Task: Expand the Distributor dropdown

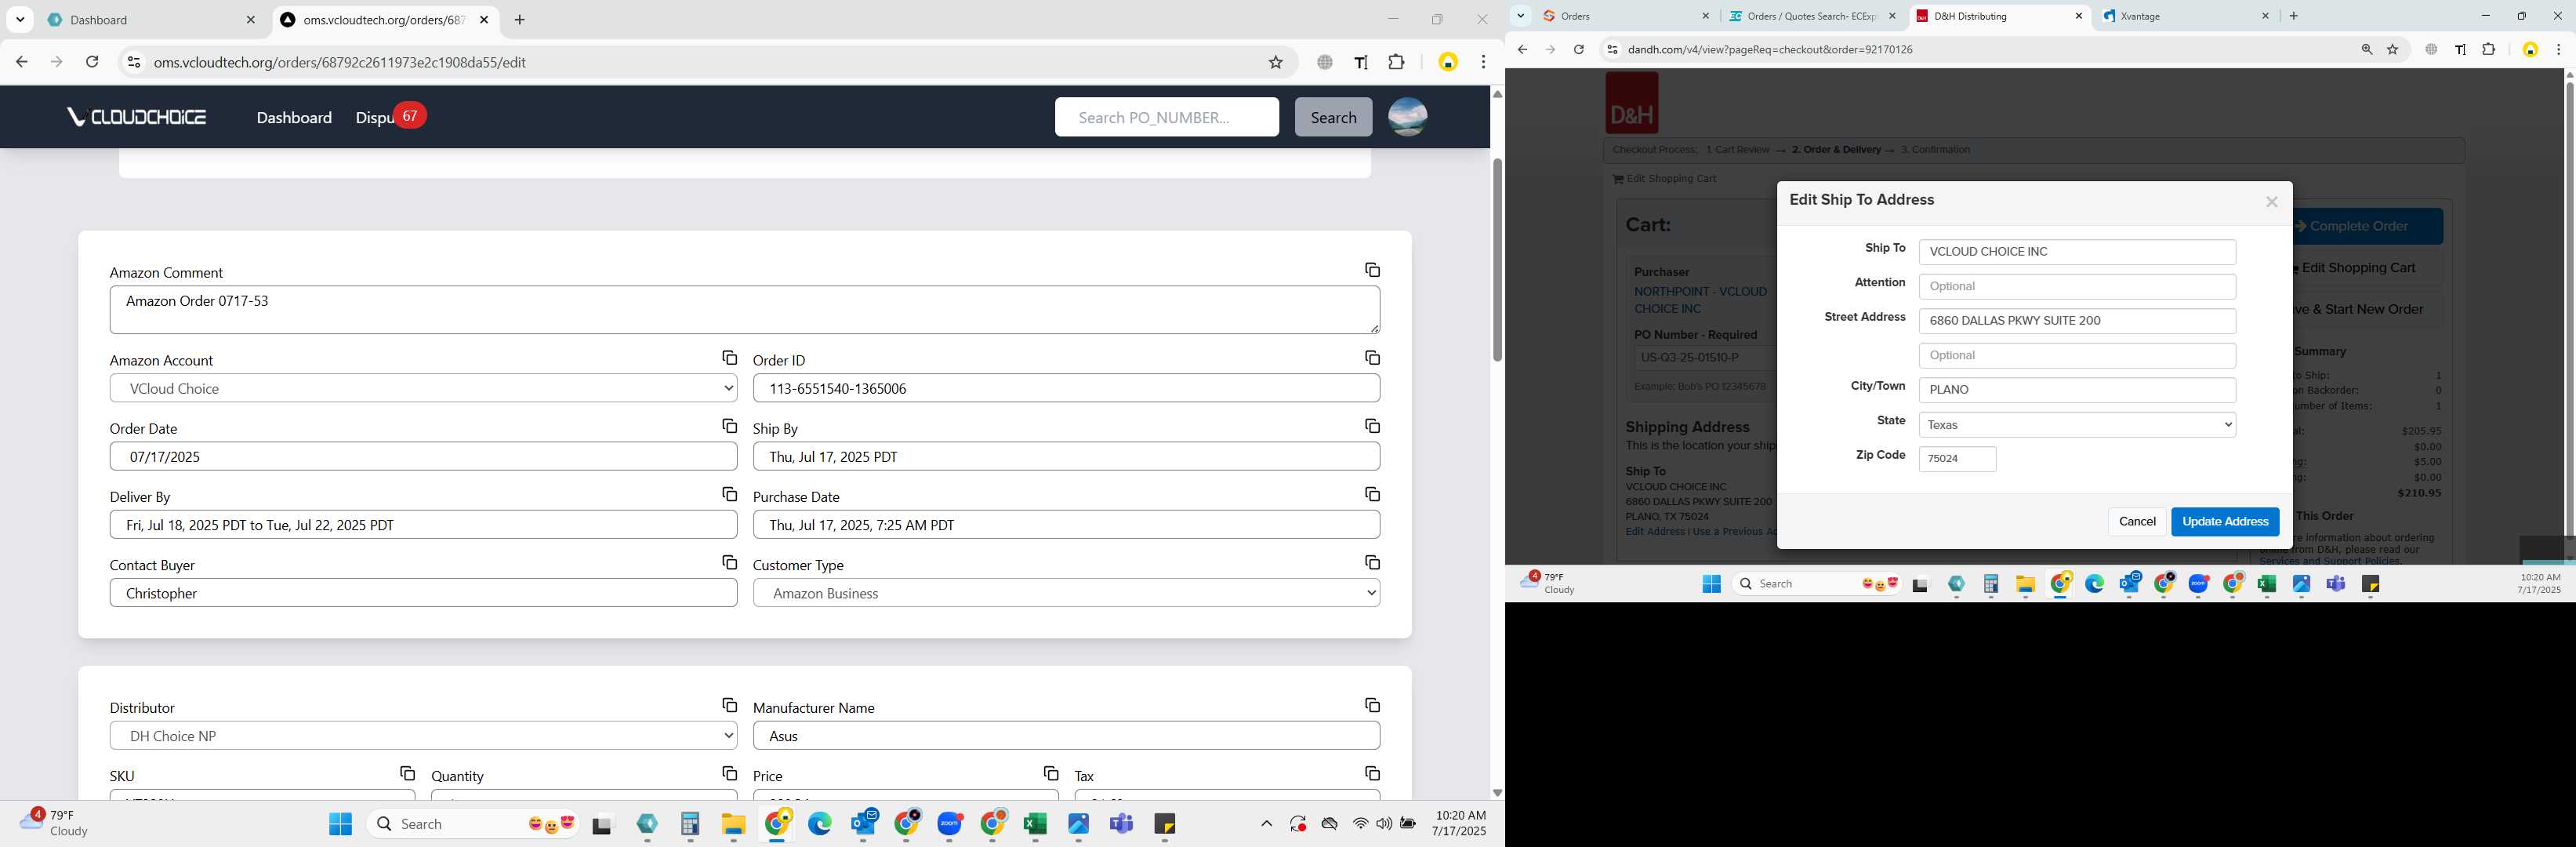Action: coord(423,736)
